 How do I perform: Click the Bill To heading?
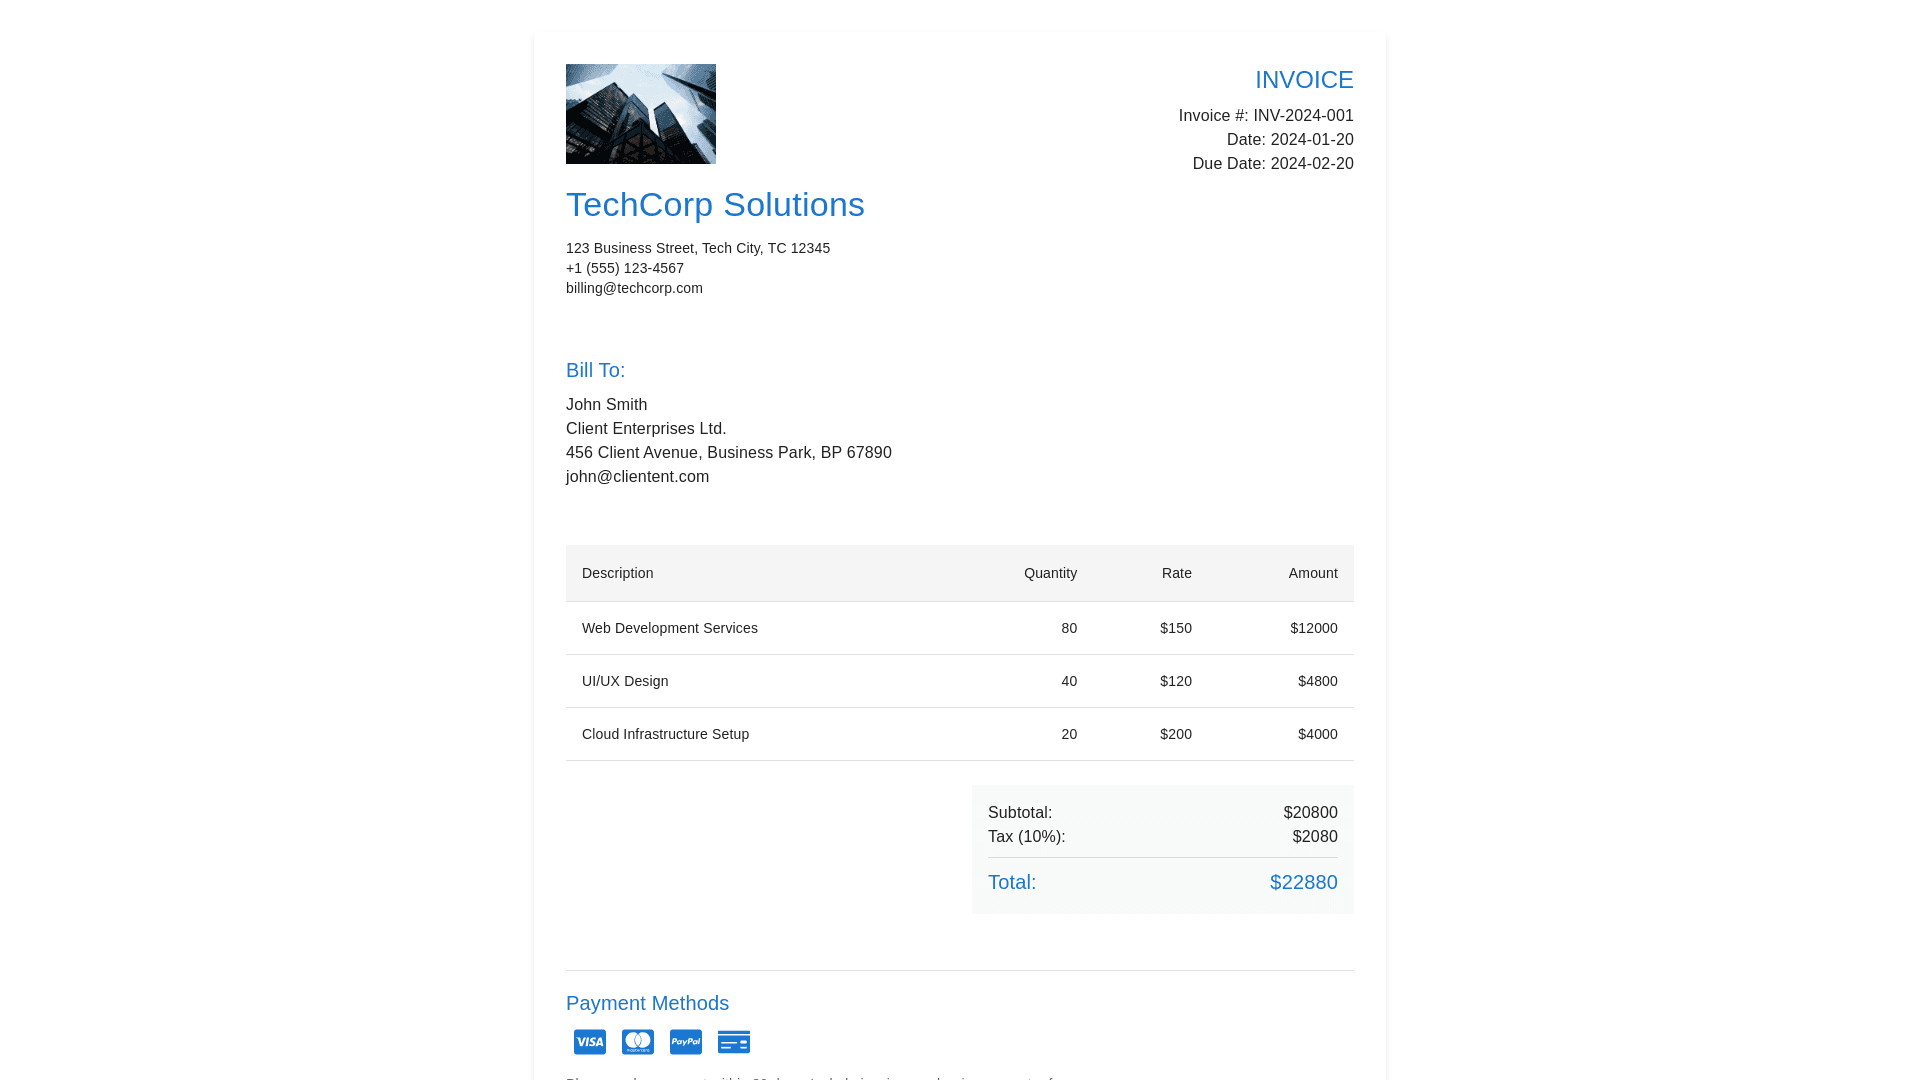coord(595,370)
